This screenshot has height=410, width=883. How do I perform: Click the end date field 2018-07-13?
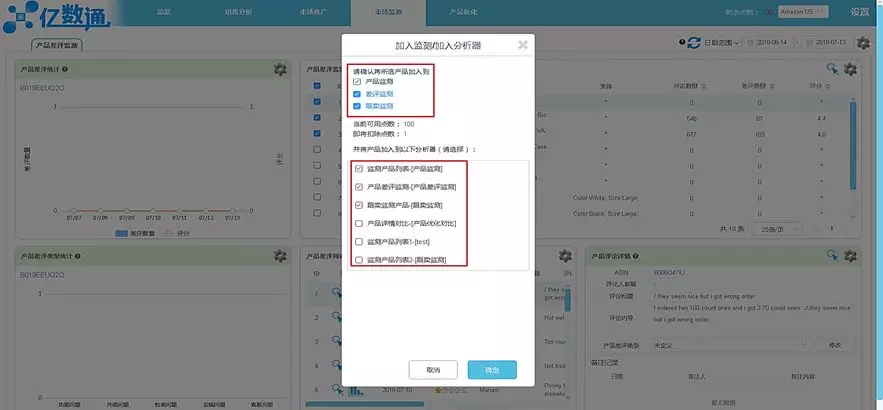827,42
